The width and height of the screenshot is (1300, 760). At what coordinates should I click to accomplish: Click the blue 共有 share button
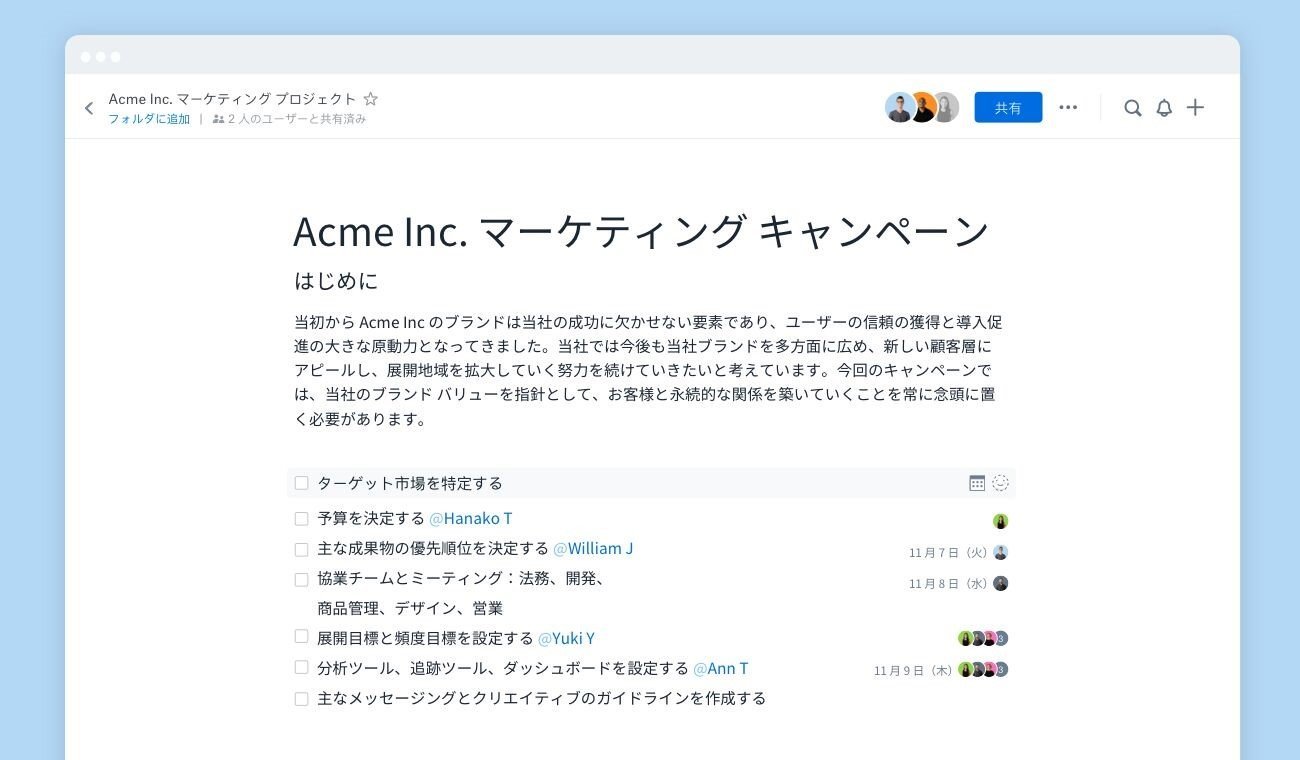(1008, 107)
